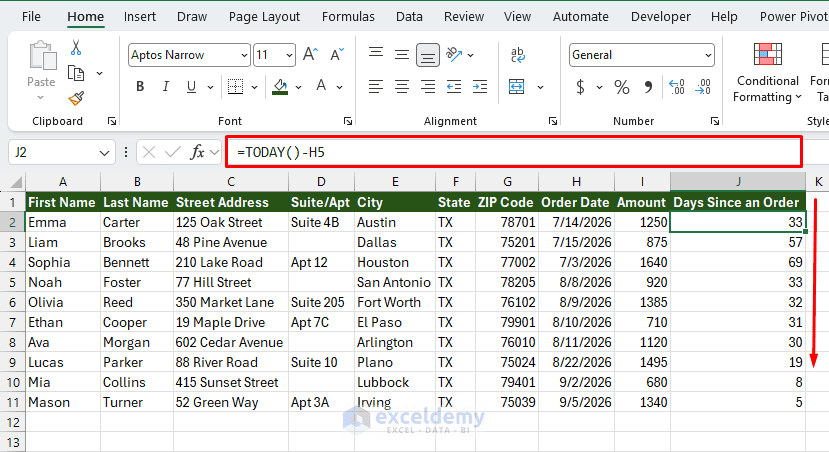
Task: Open the File tab
Action: coord(31,16)
